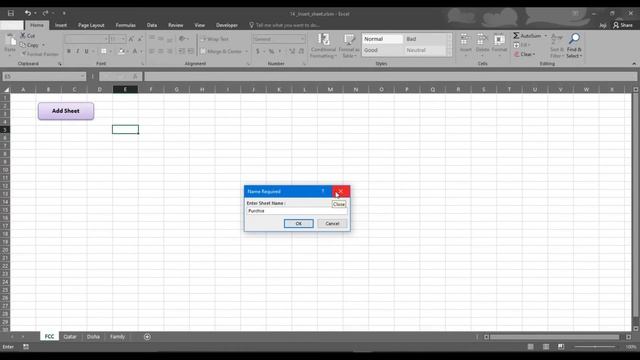
Task: Open the Data ribbon tab
Action: pyautogui.click(x=152, y=25)
